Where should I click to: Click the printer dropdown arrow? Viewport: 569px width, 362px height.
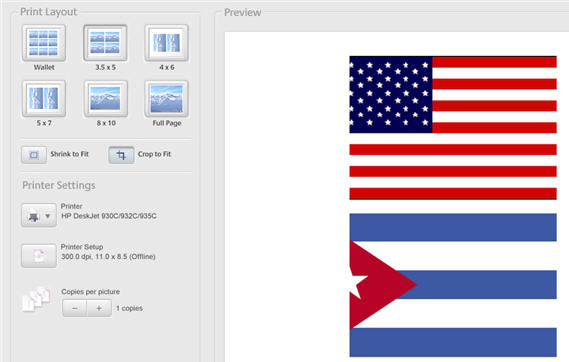click(x=48, y=216)
